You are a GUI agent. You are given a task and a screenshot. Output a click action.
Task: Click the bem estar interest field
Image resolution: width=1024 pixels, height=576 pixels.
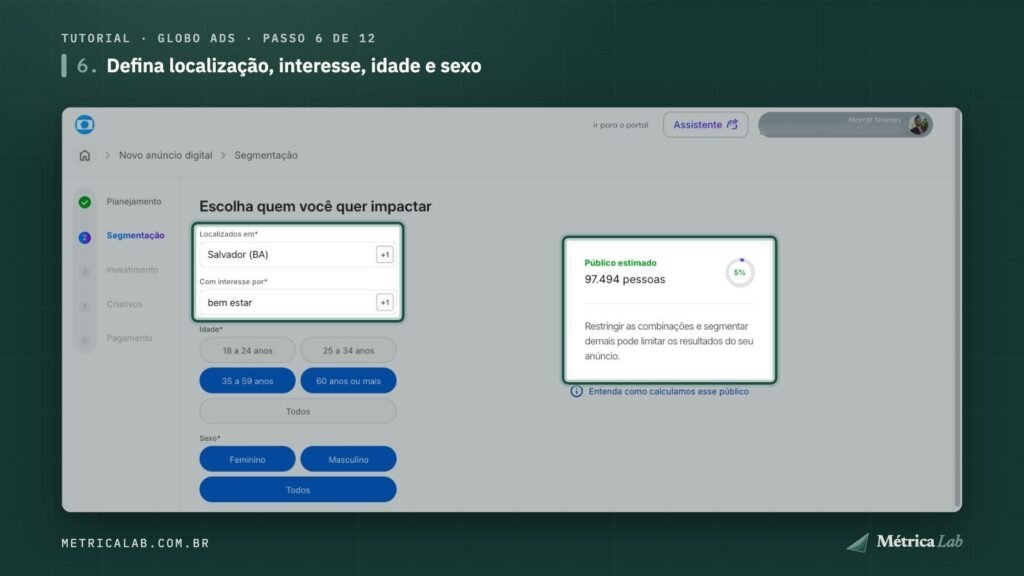click(x=298, y=302)
